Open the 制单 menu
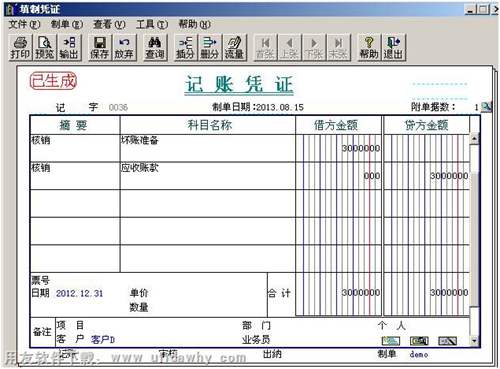The image size is (500, 369). [66, 24]
